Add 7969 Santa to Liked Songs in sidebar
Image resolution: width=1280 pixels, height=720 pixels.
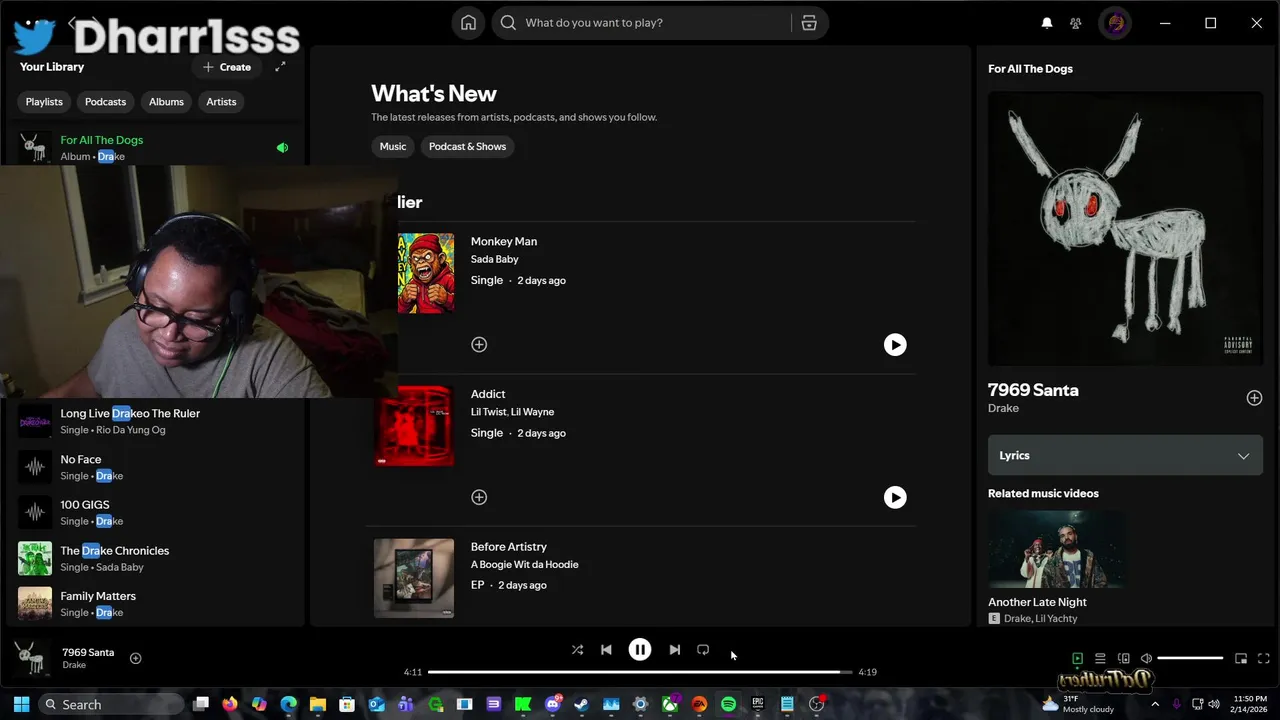pos(1254,398)
